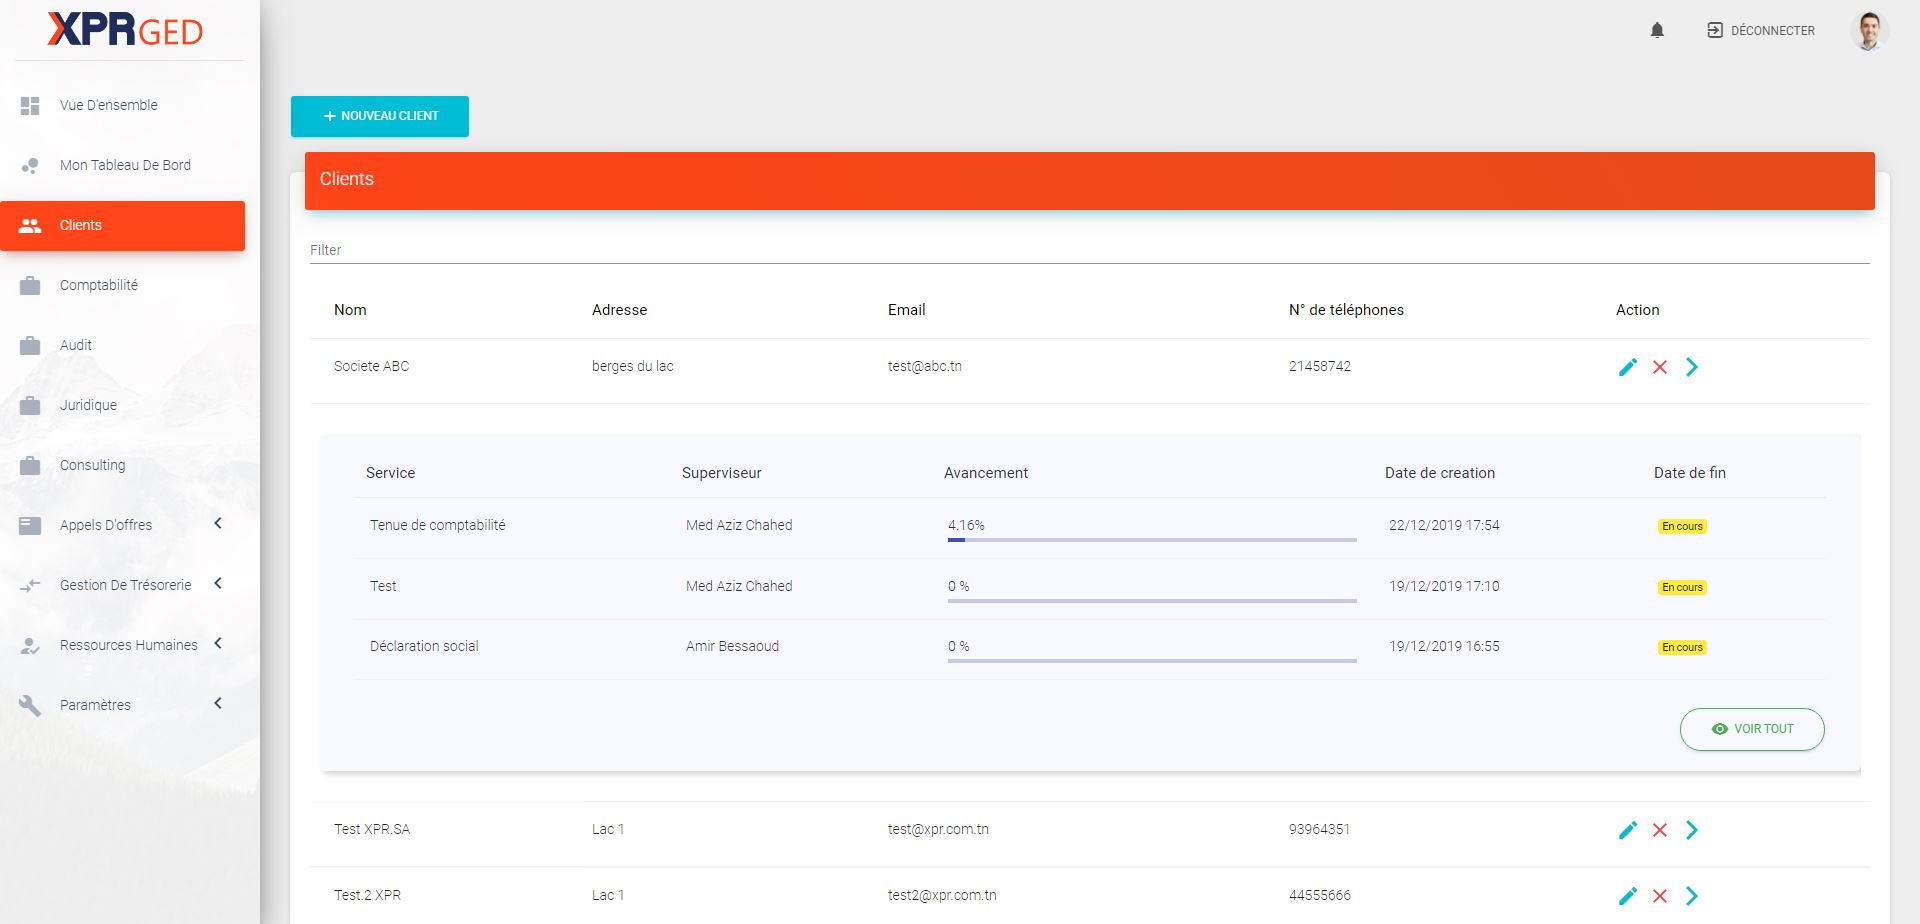This screenshot has width=1920, height=924.
Task: Delete Test.2 XPR with red X
Action: (1660, 896)
